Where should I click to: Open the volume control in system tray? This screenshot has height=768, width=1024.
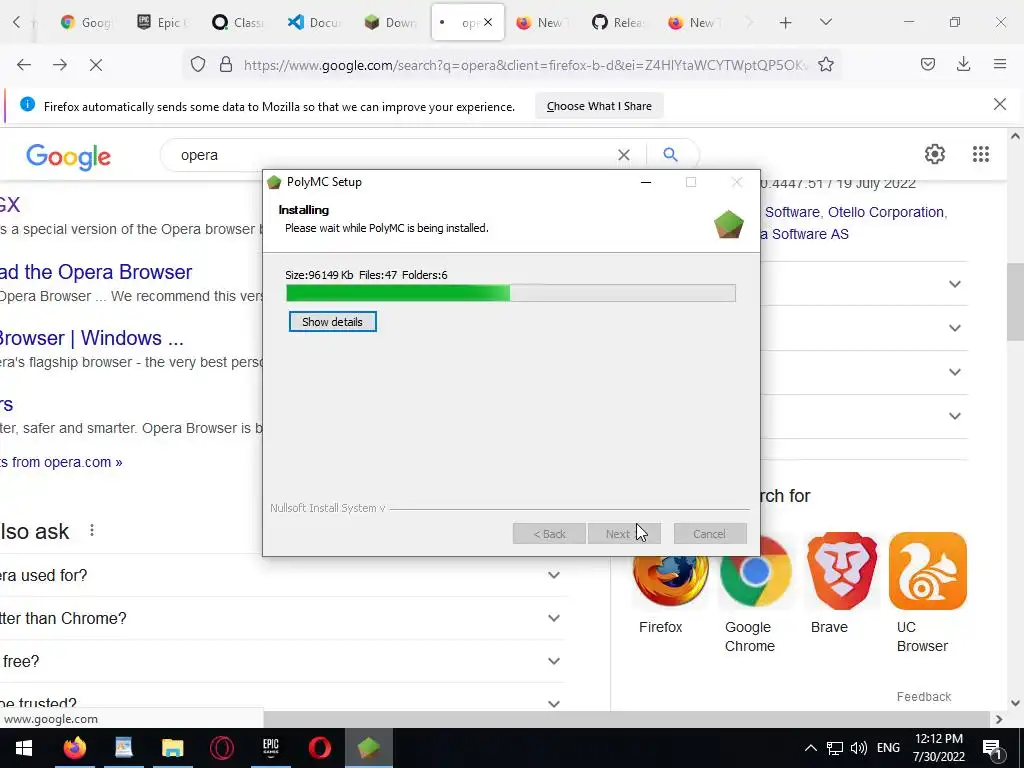pyautogui.click(x=859, y=748)
